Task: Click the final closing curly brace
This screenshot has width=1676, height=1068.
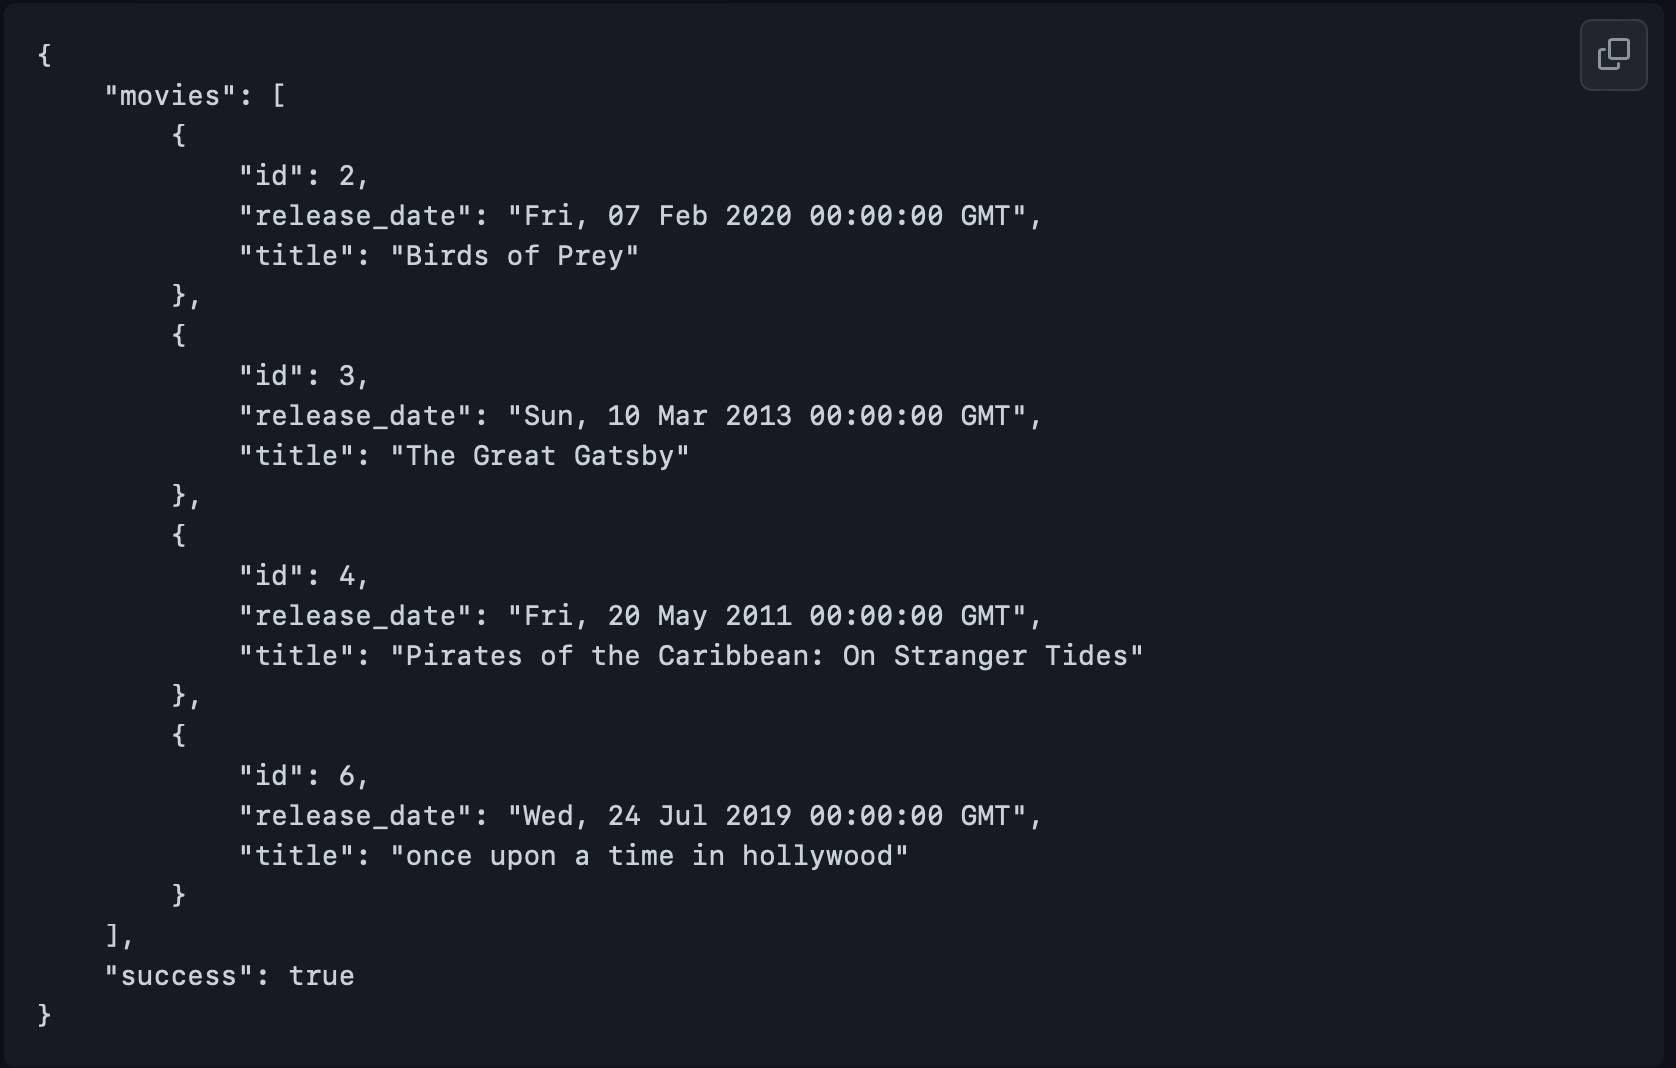Action: (44, 1015)
